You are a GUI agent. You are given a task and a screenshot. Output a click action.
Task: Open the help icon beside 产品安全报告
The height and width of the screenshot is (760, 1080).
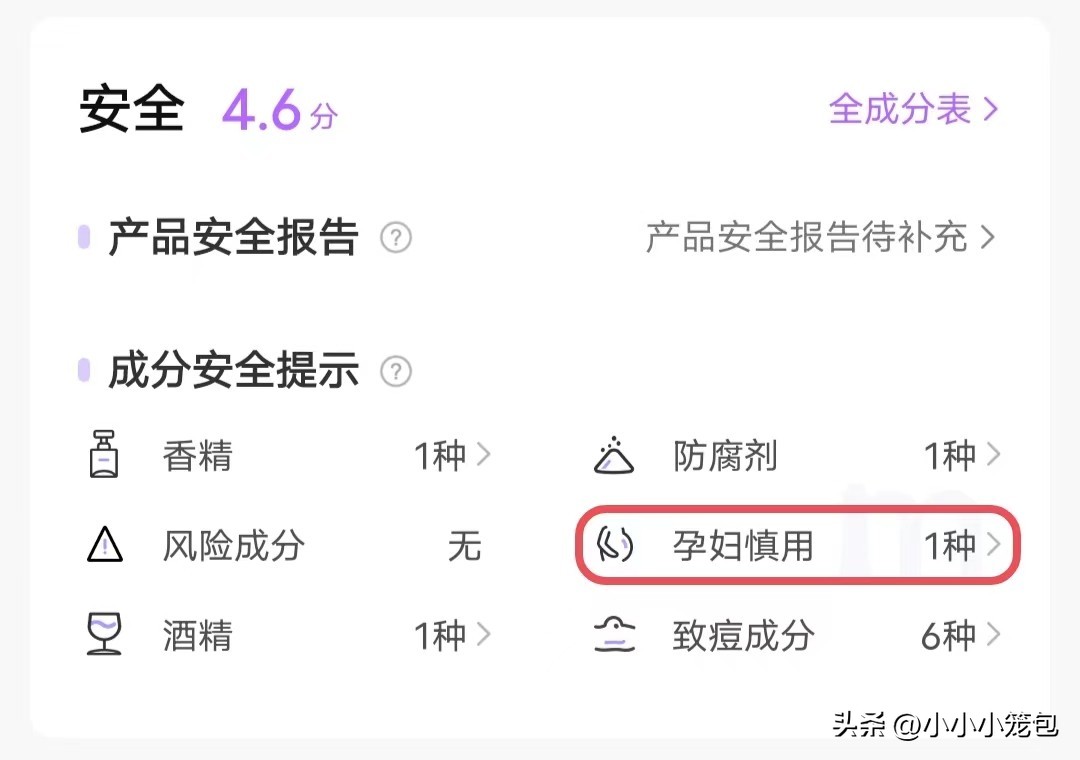396,238
